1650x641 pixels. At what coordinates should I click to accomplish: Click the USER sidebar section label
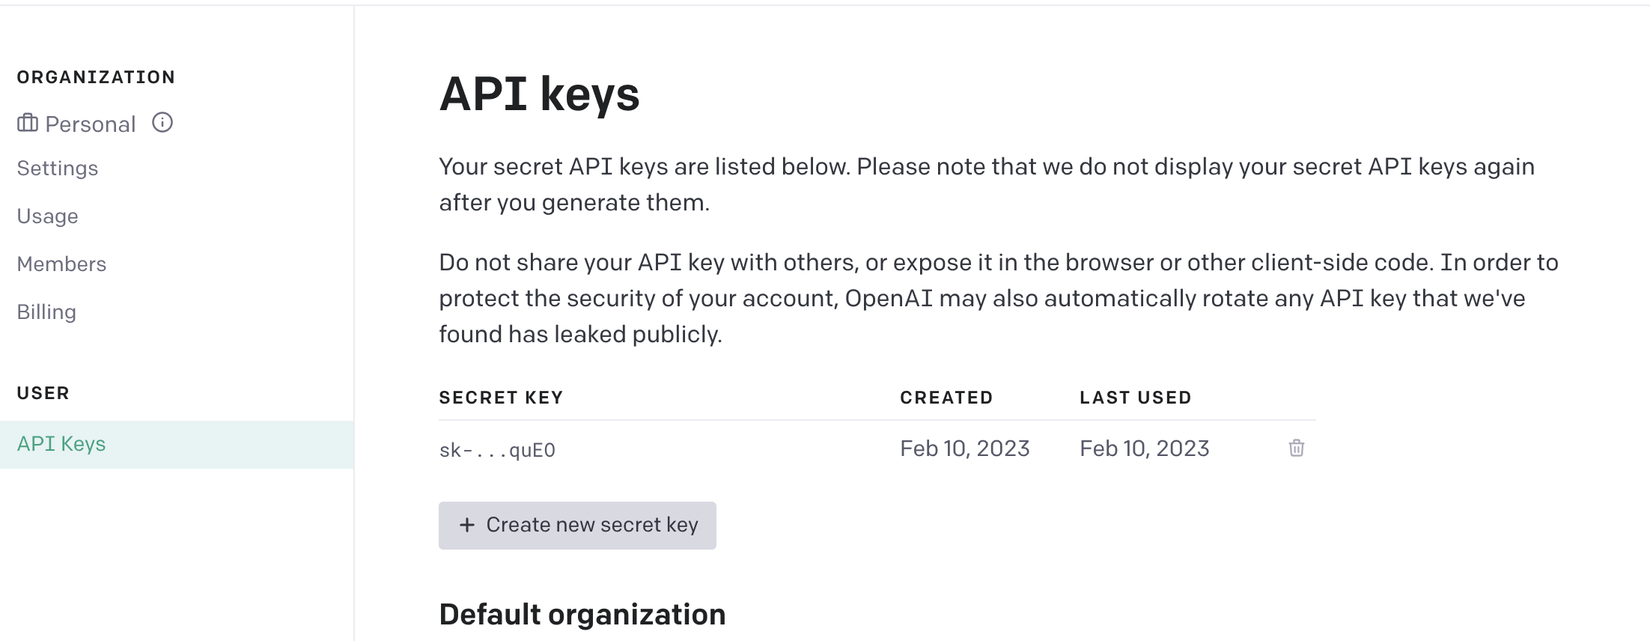(x=43, y=393)
